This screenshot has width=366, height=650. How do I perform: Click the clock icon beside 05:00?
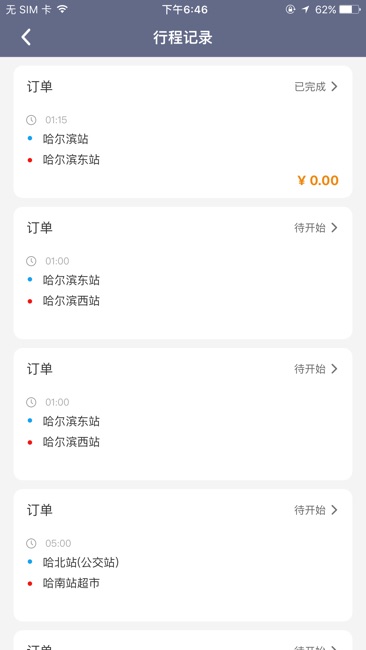tap(31, 543)
